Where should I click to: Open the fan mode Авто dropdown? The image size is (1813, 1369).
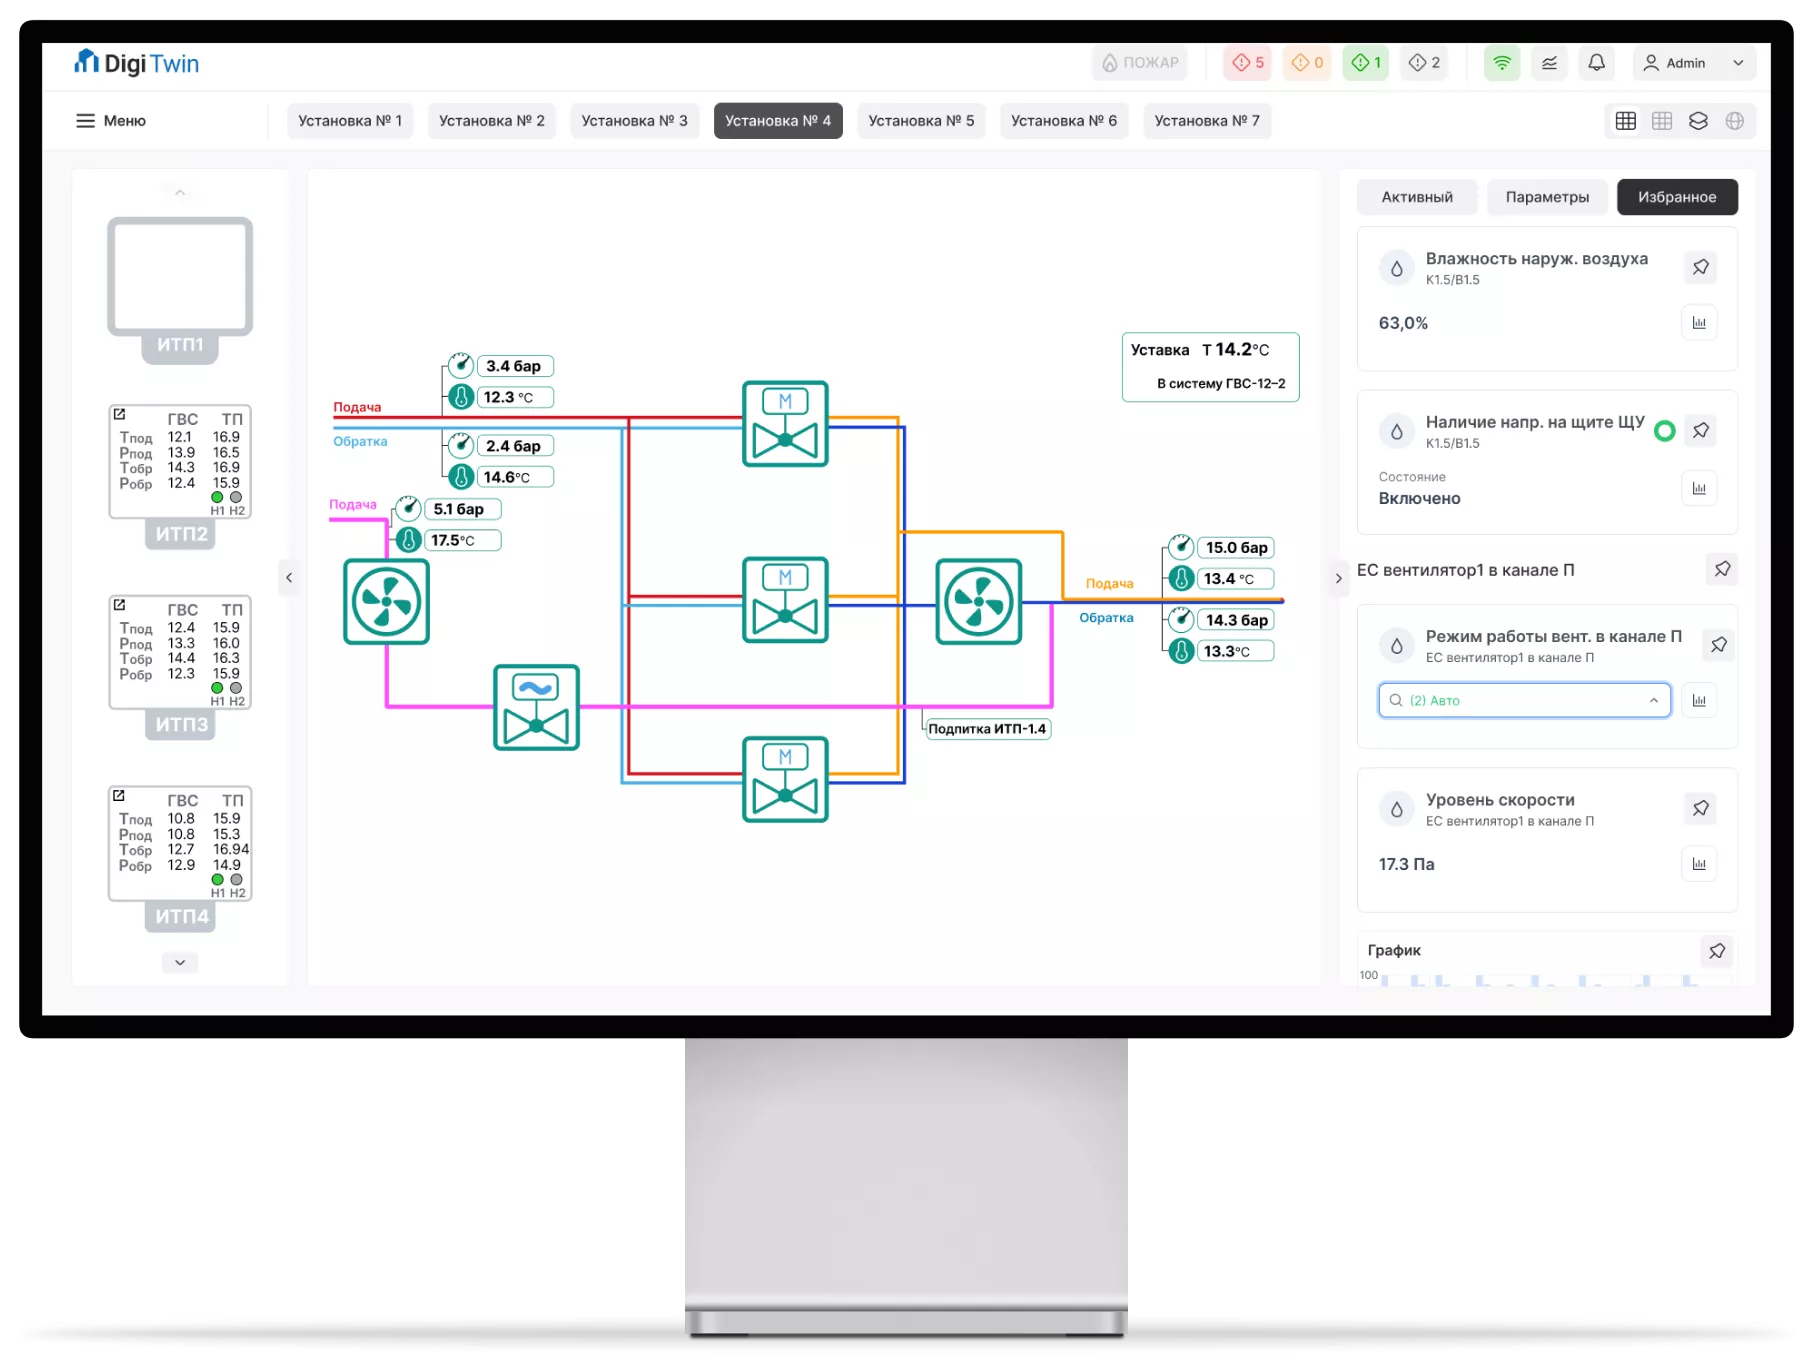[1524, 700]
